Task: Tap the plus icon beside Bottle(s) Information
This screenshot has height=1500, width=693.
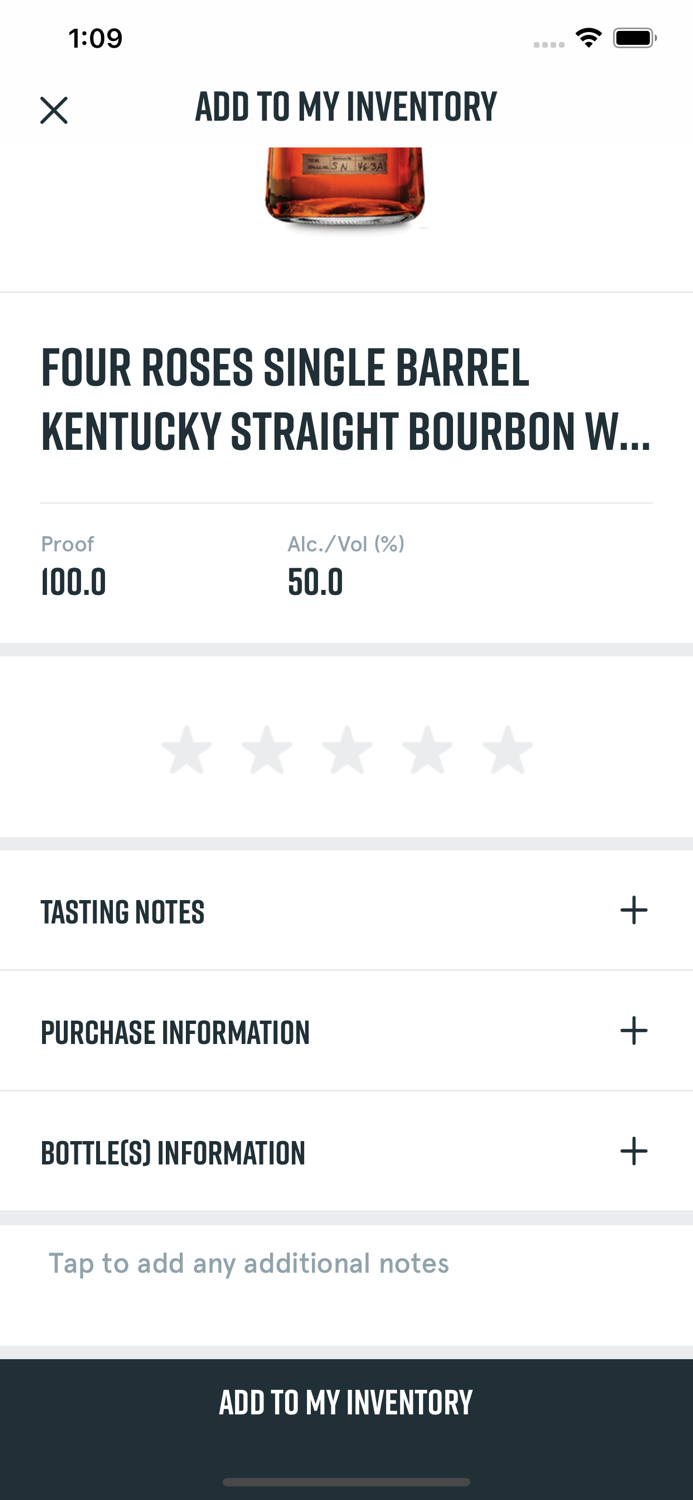Action: [634, 1151]
